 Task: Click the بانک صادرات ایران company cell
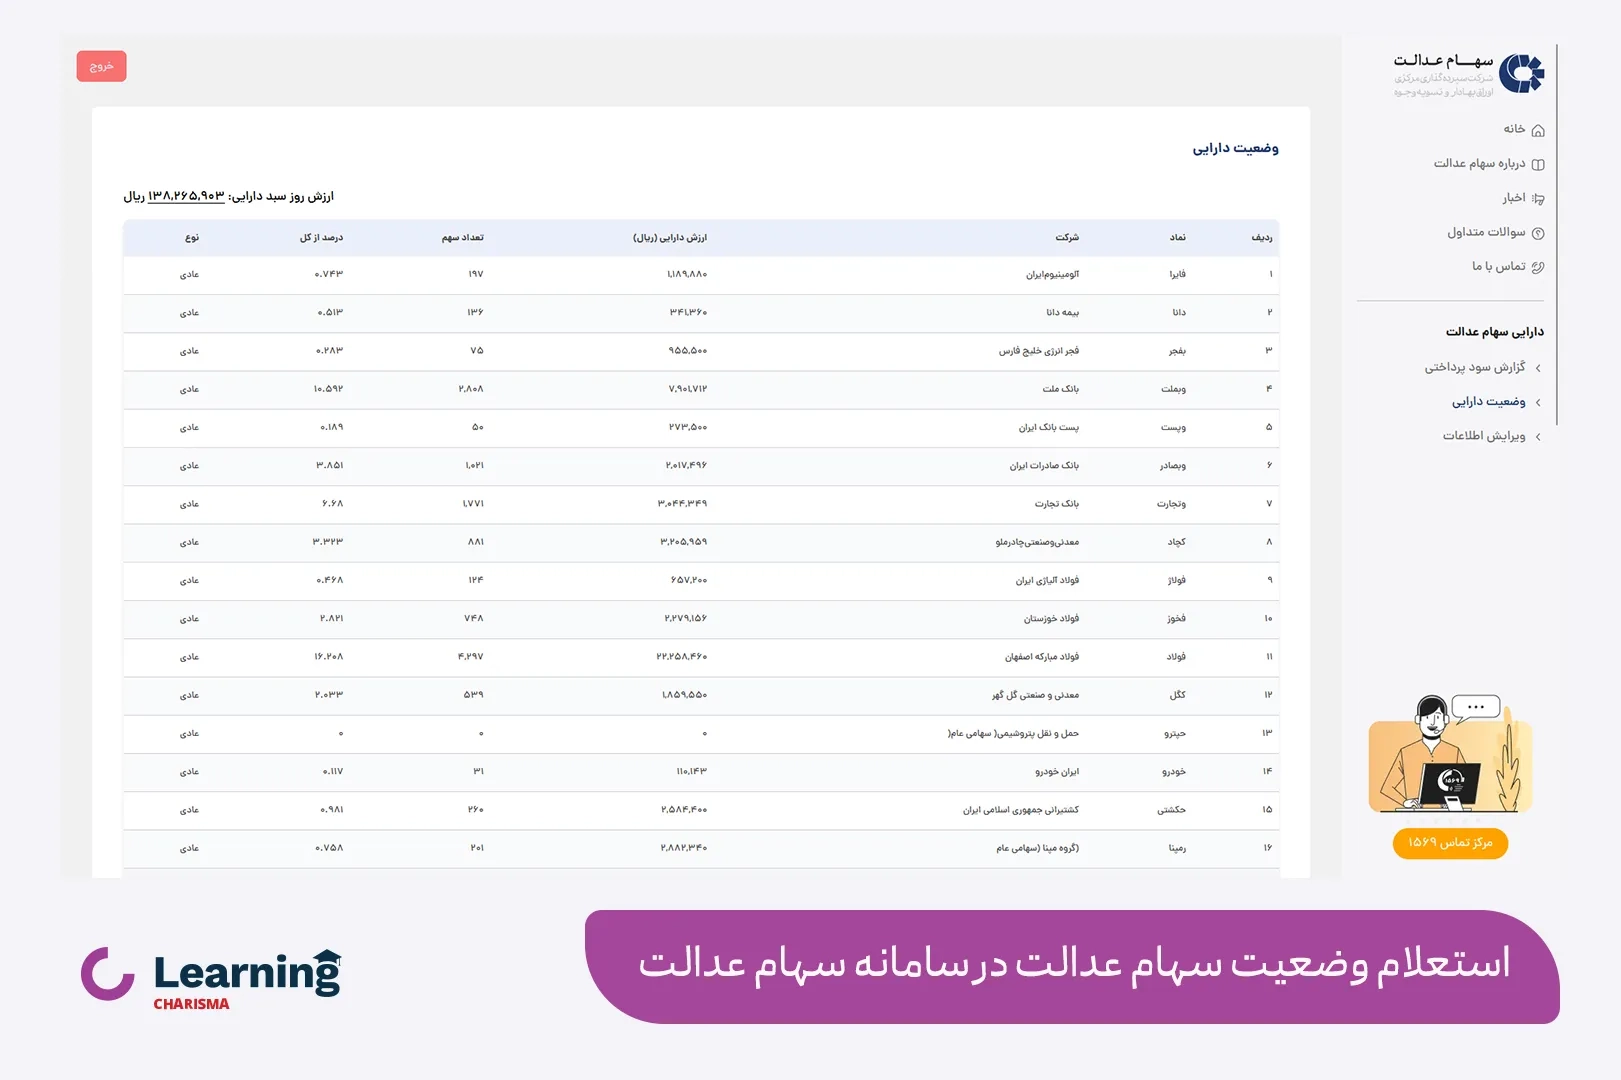pos(1044,465)
